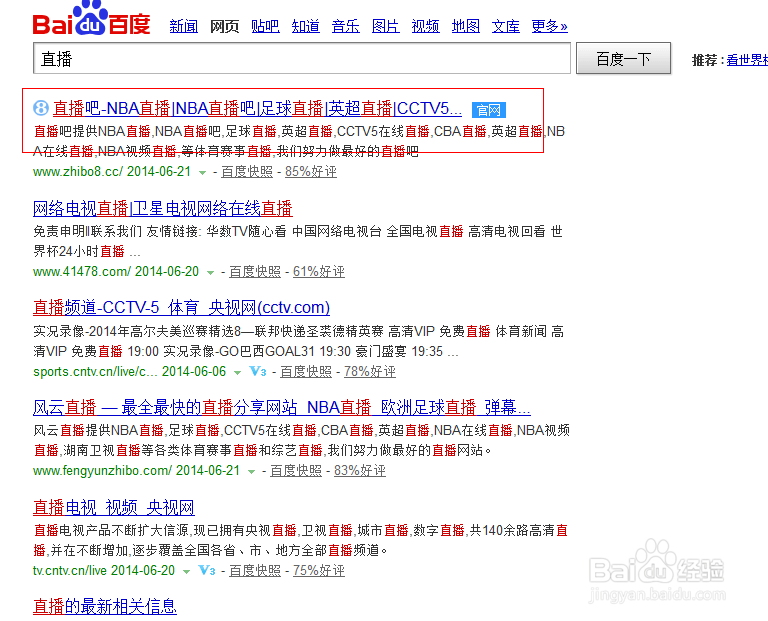Screen dimensions: 768x621
Task: Open the 更多» menu link
Action: [550, 26]
